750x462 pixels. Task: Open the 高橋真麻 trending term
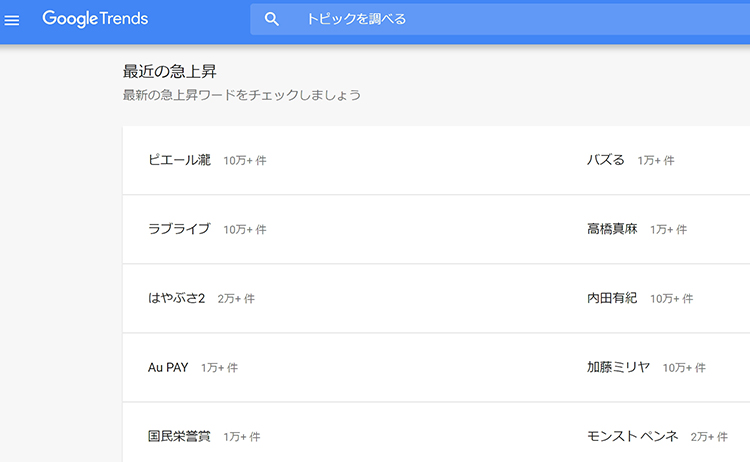[x=612, y=229]
